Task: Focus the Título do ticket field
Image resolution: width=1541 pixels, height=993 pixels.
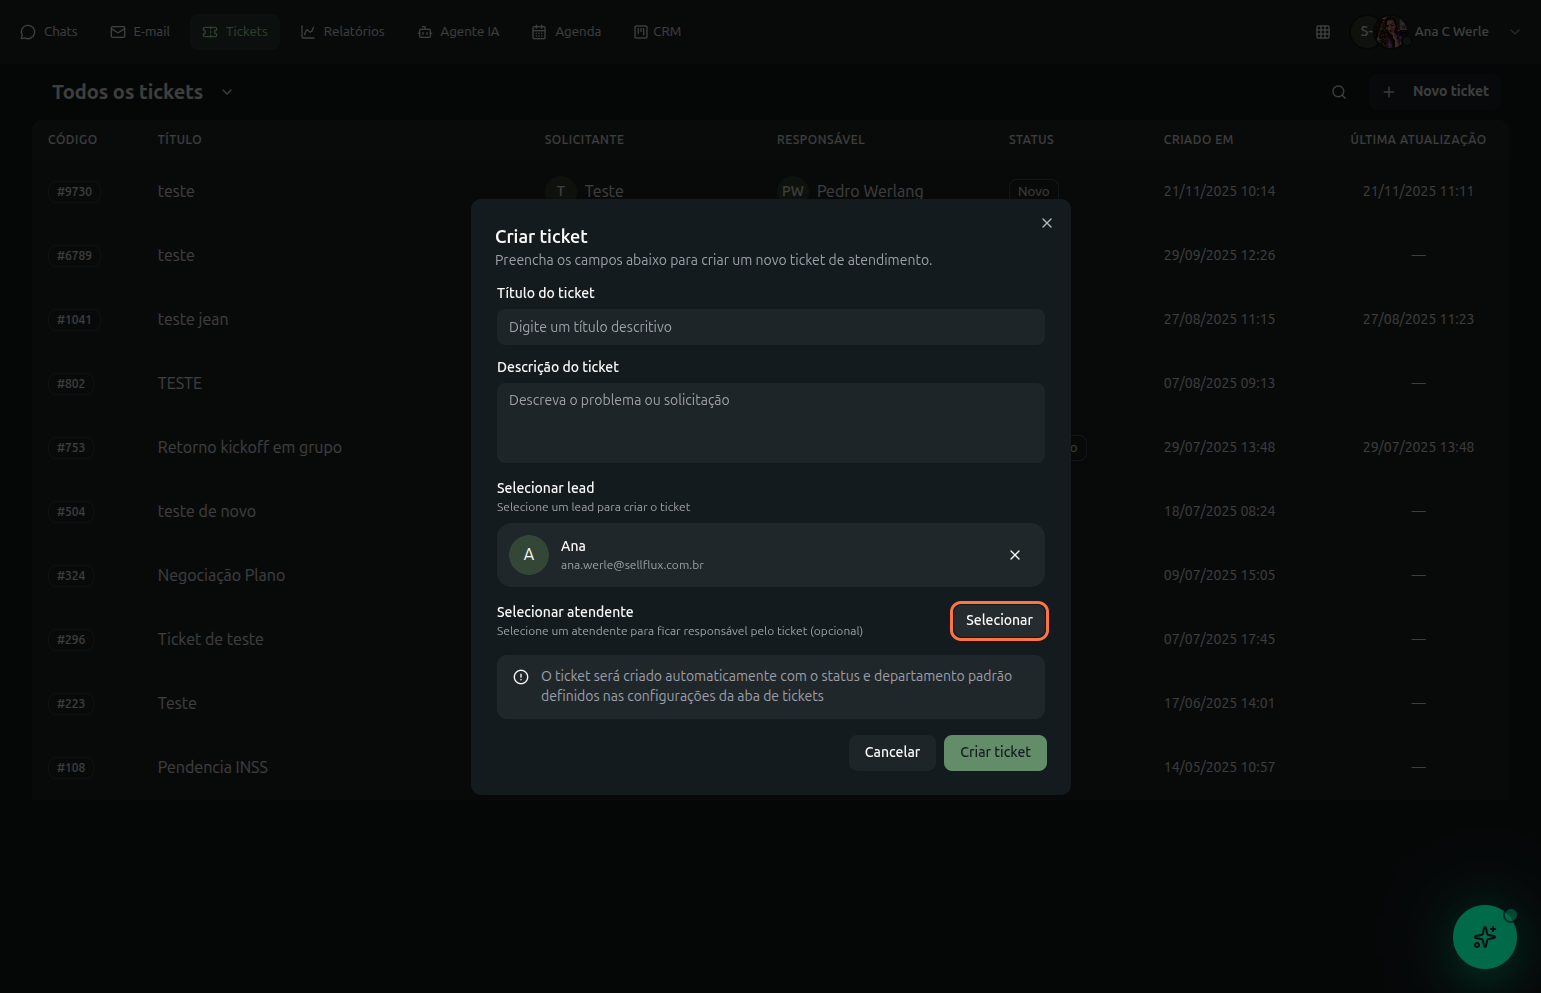Action: (770, 327)
